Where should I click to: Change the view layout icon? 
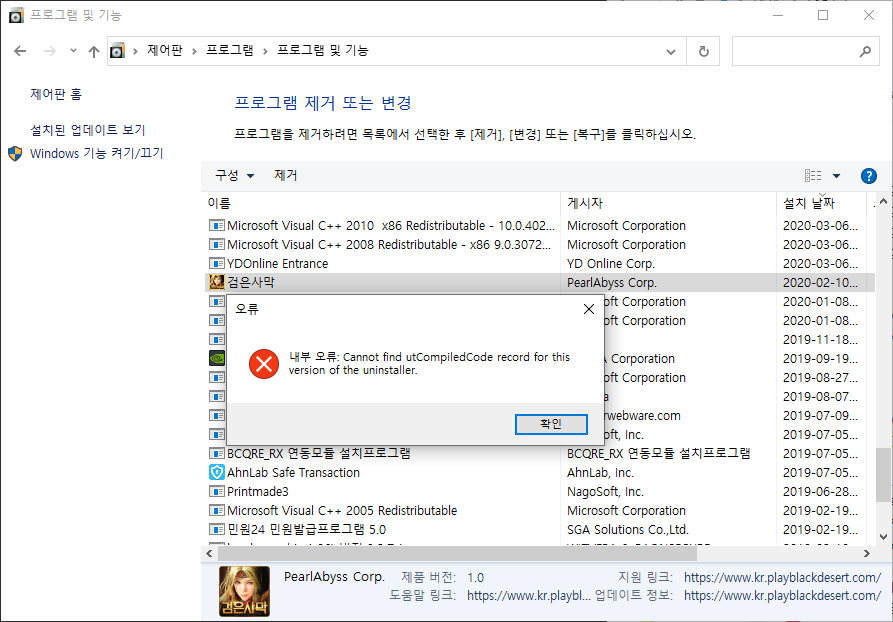coord(813,176)
